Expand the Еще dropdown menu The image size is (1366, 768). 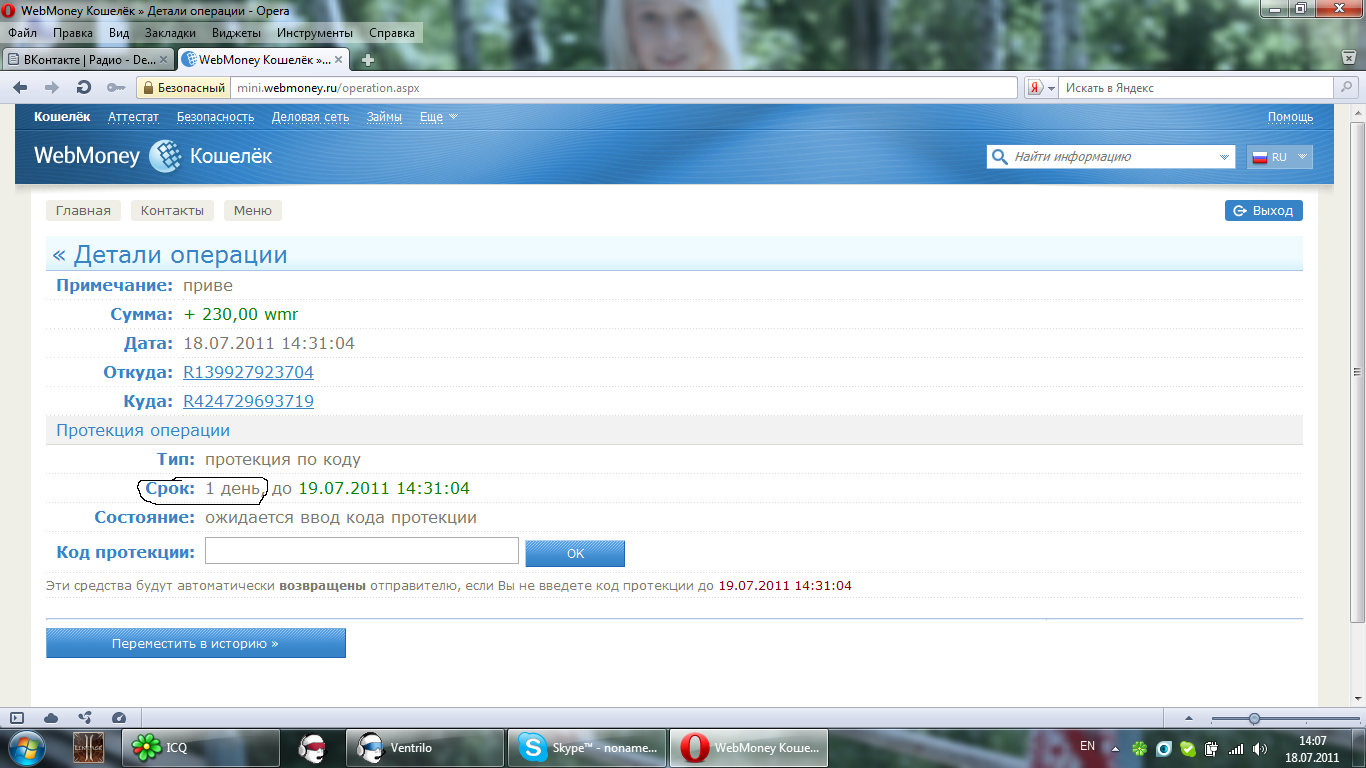click(x=439, y=117)
